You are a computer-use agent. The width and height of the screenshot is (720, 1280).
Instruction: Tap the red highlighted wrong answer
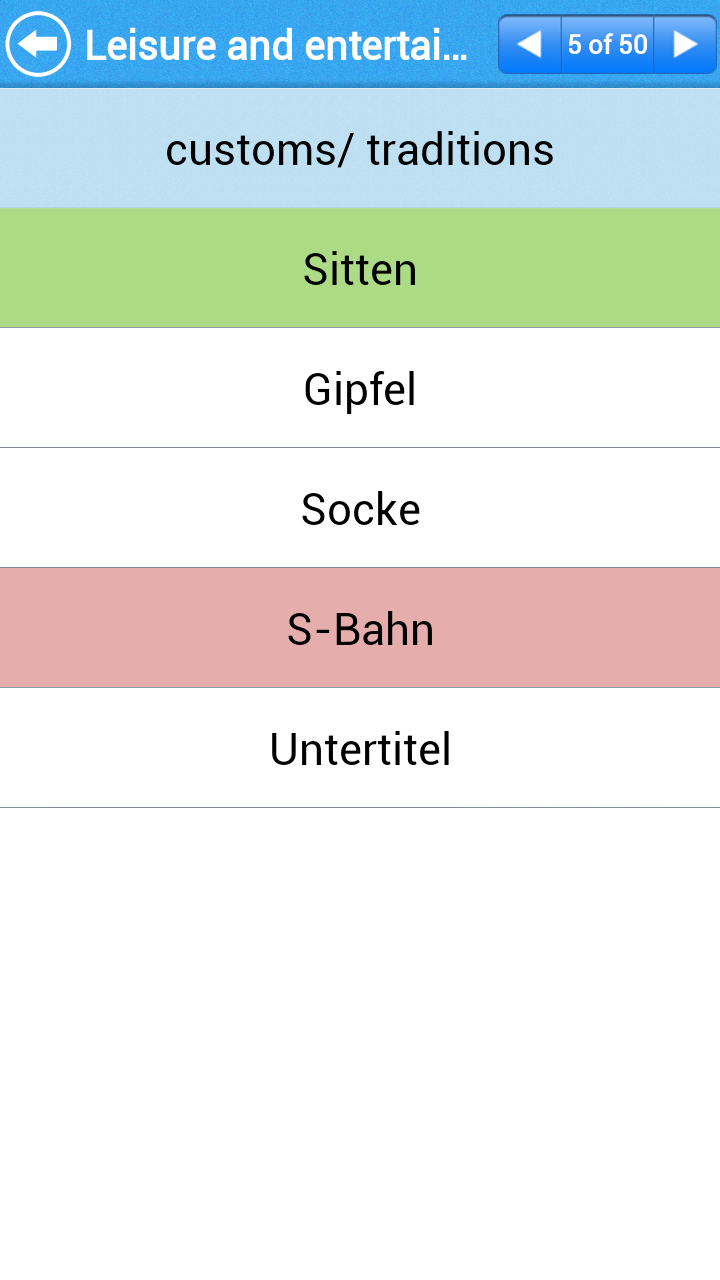[x=360, y=628]
